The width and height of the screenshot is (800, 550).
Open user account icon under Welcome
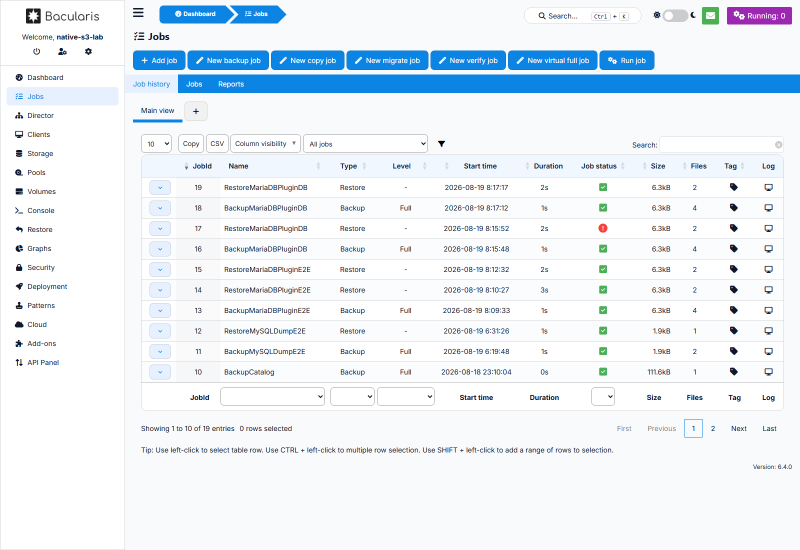62,52
